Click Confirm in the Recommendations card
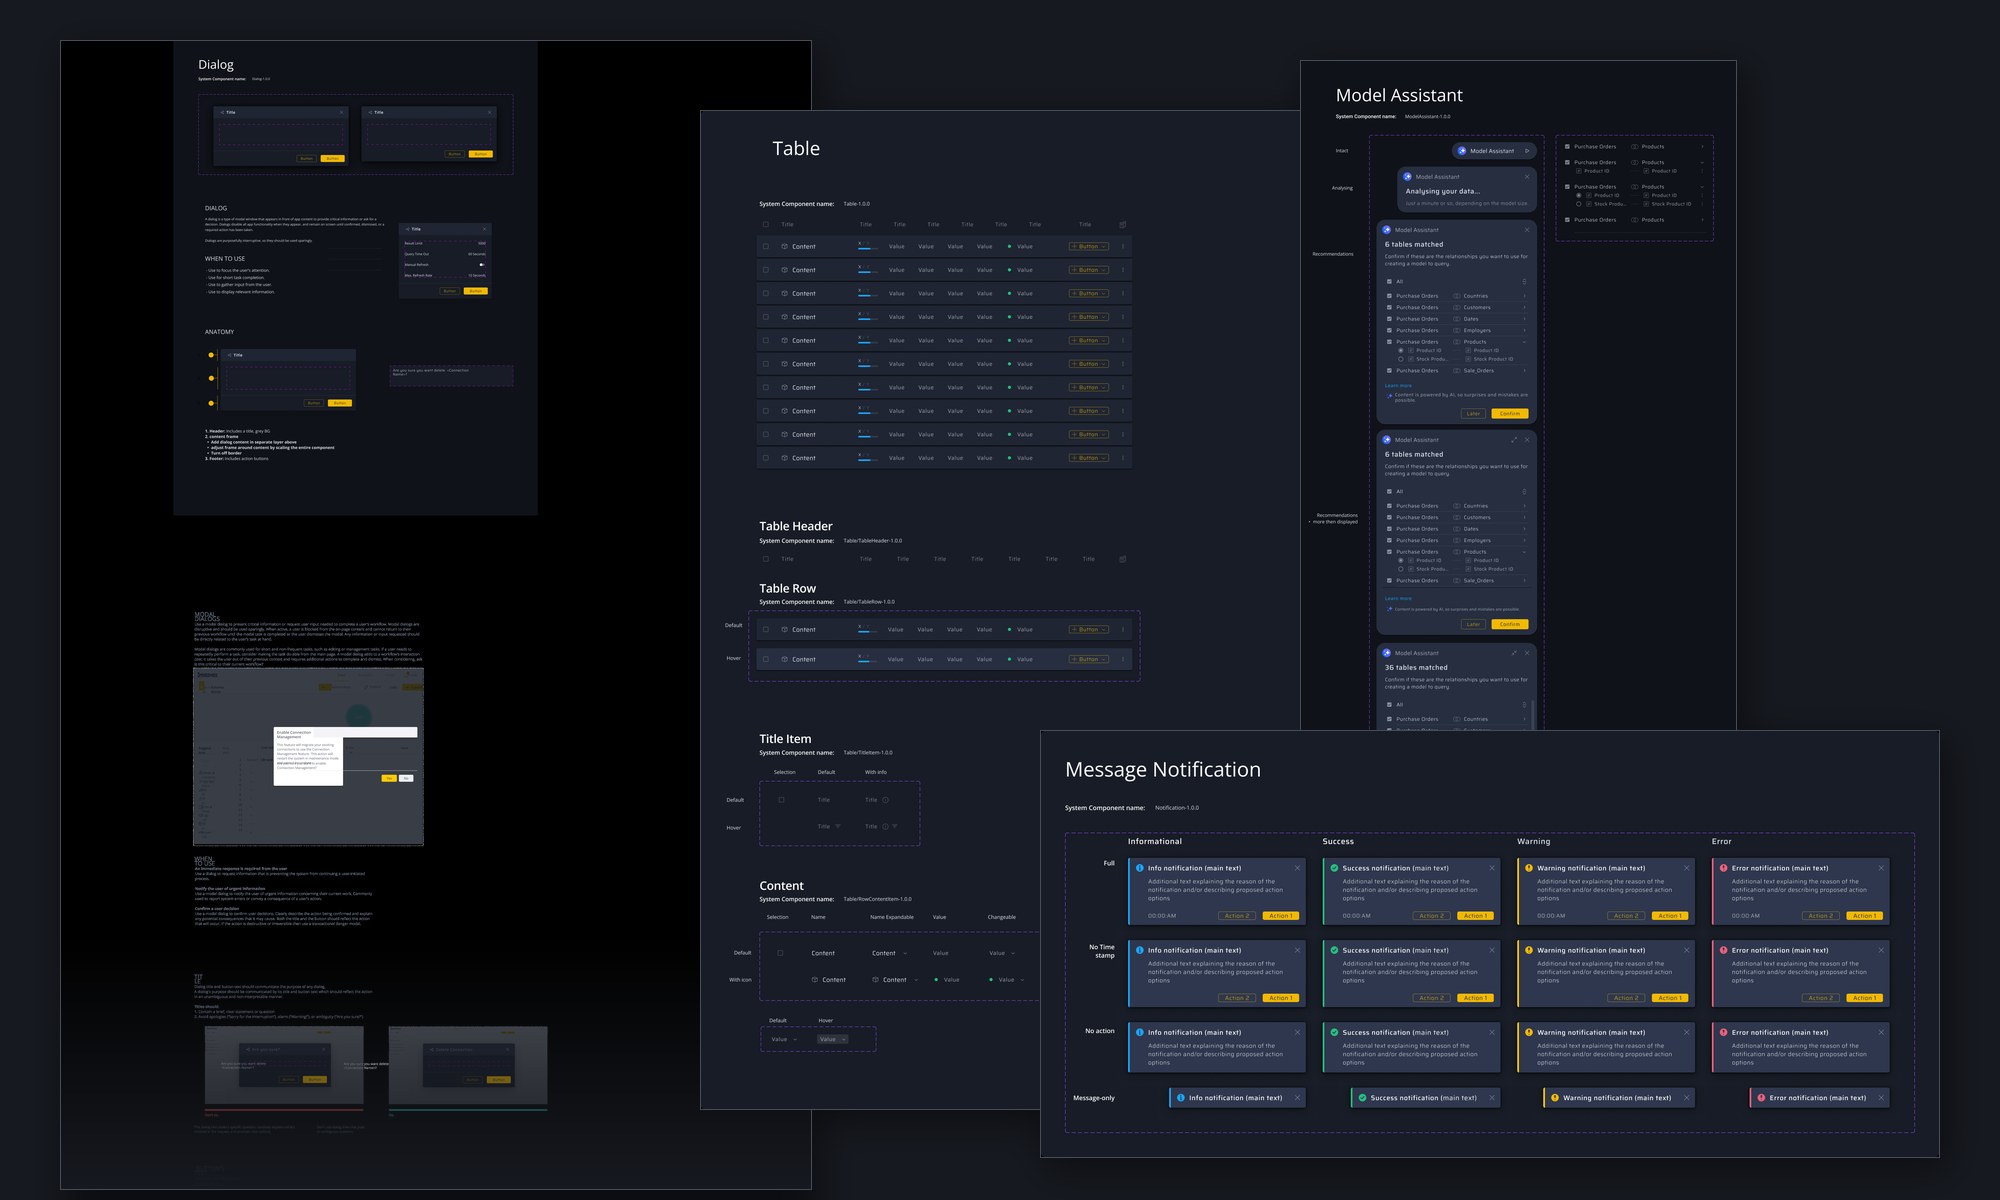This screenshot has height=1200, width=2000. [x=1510, y=413]
